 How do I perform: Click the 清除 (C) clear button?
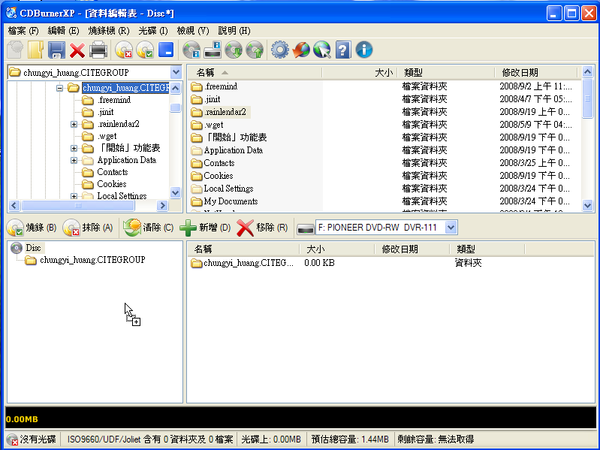coord(148,228)
